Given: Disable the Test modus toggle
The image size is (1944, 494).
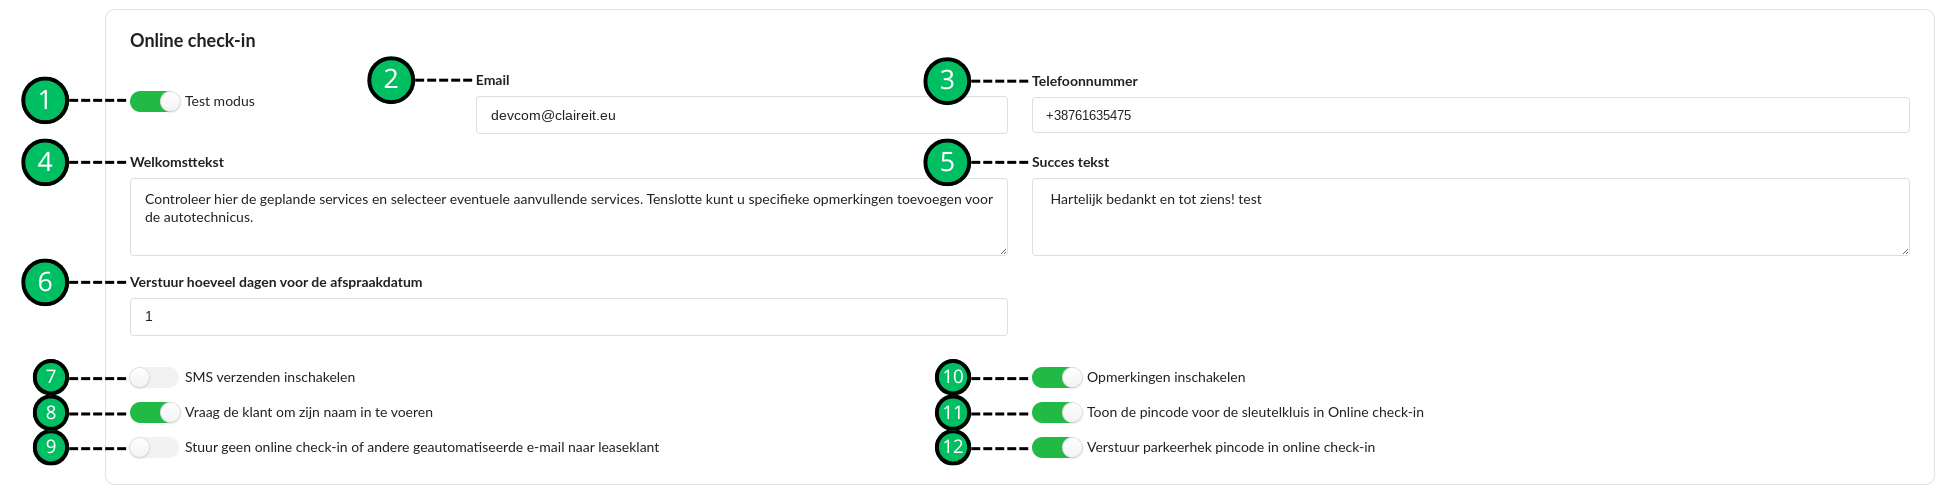Looking at the screenshot, I should [155, 101].
